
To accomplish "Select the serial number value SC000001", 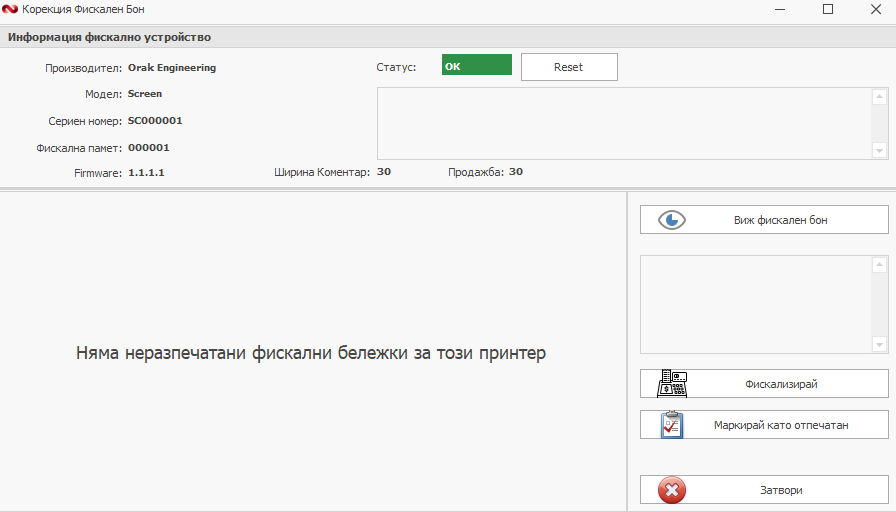I will point(155,121).
